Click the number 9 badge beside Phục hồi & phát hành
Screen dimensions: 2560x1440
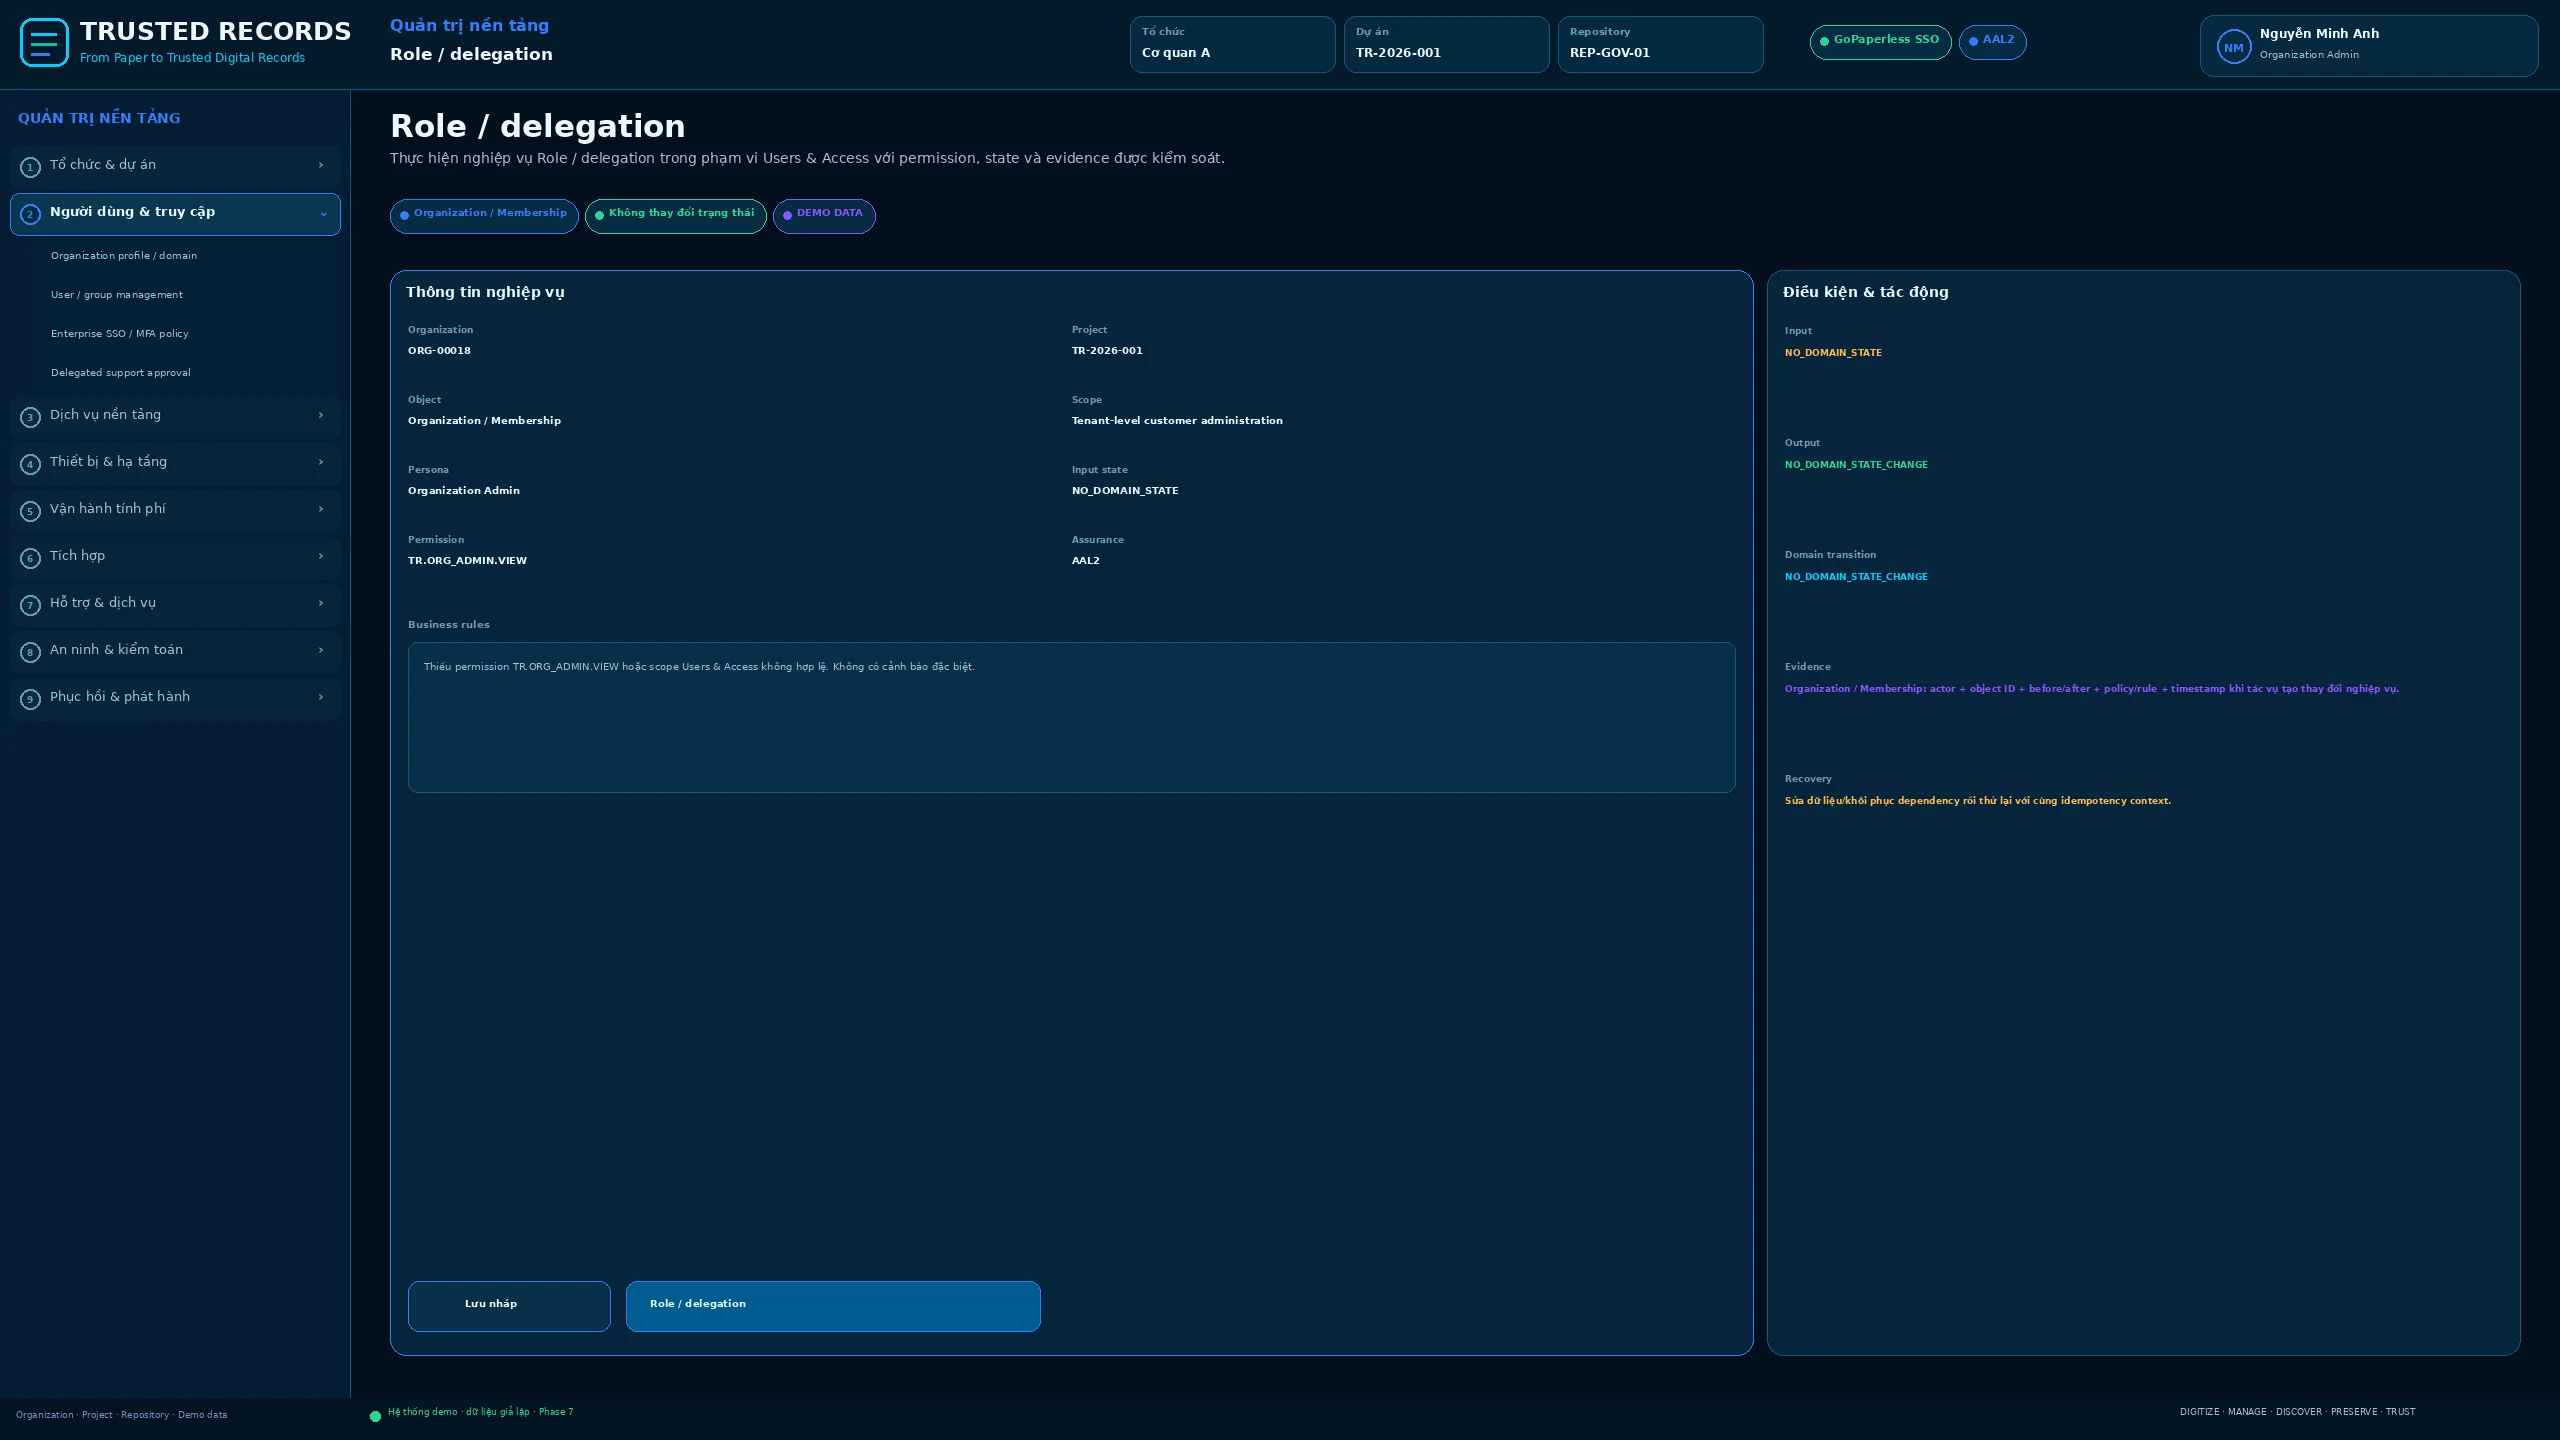click(30, 699)
